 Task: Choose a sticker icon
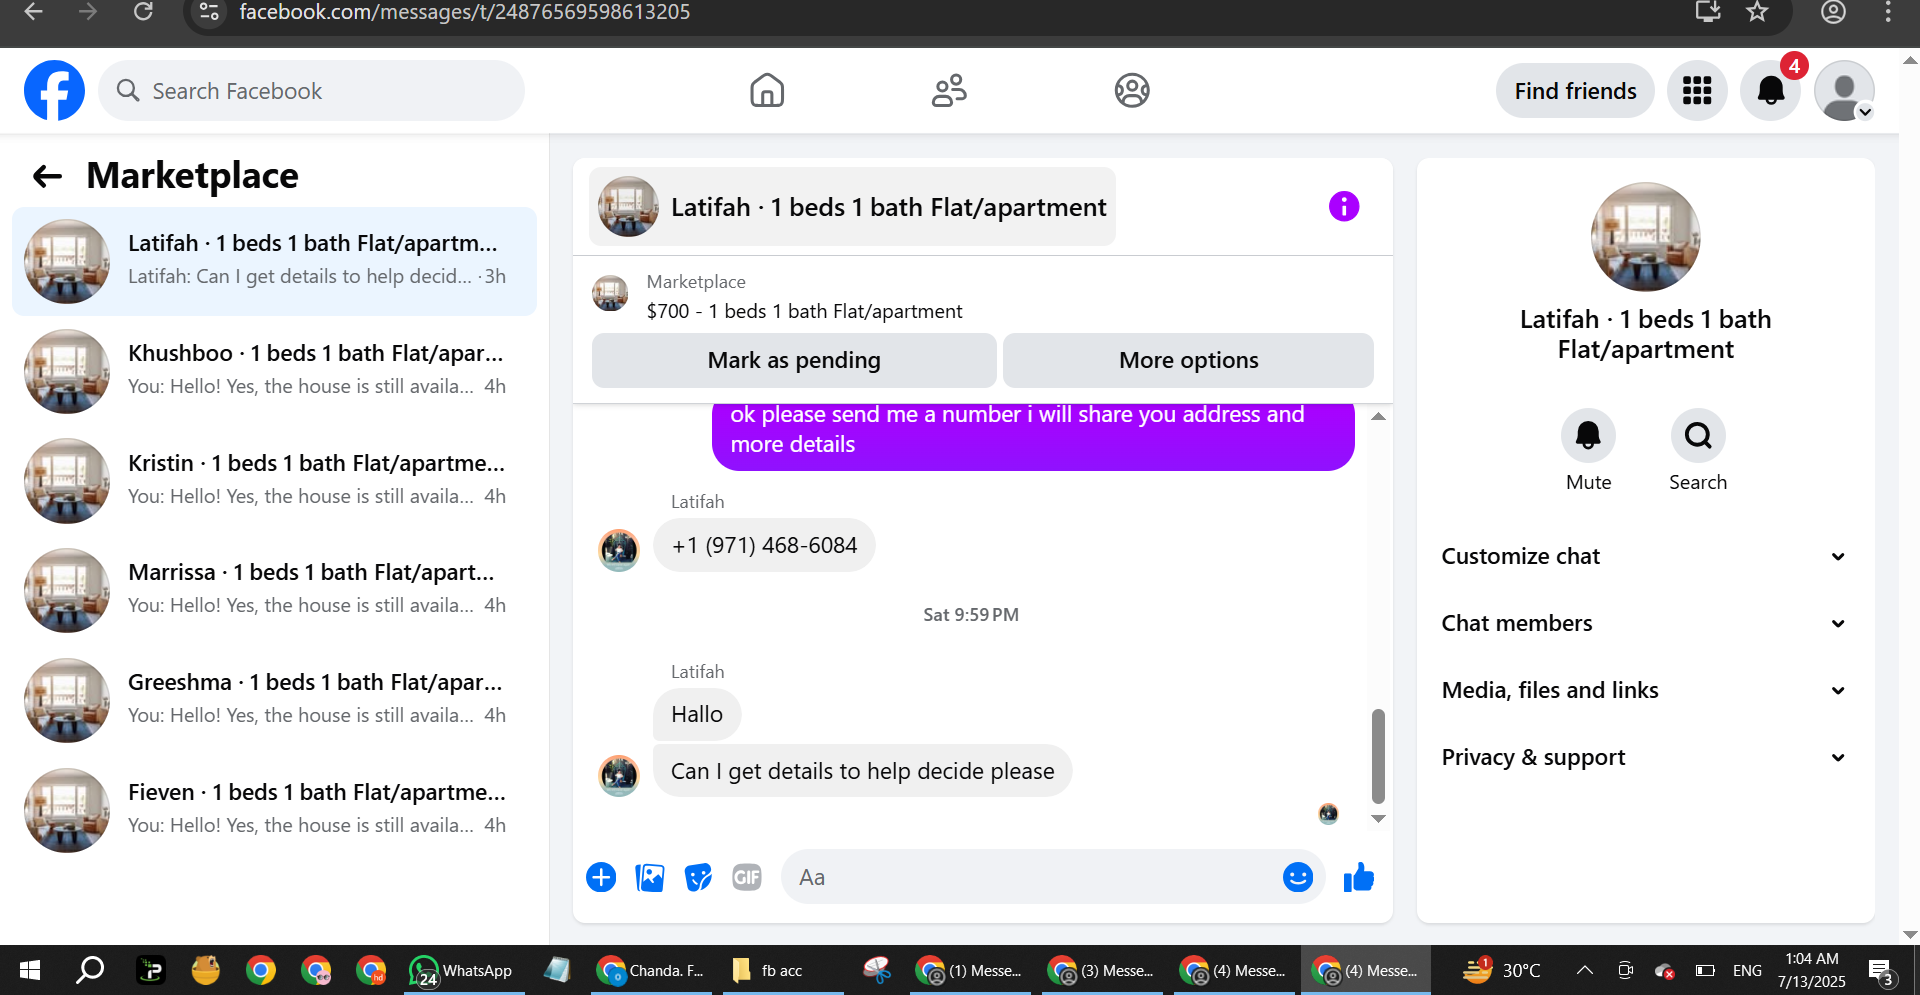click(x=698, y=878)
